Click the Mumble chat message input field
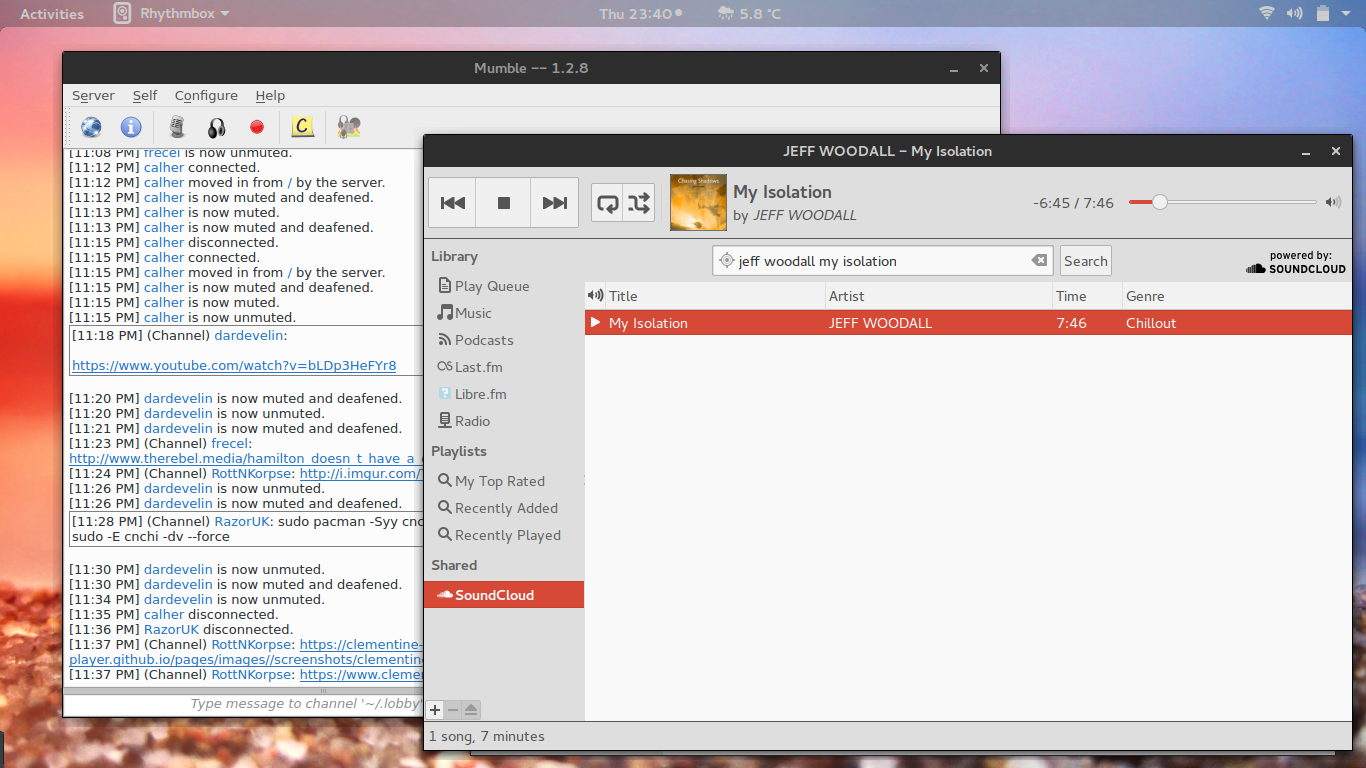The height and width of the screenshot is (768, 1366). (x=244, y=703)
